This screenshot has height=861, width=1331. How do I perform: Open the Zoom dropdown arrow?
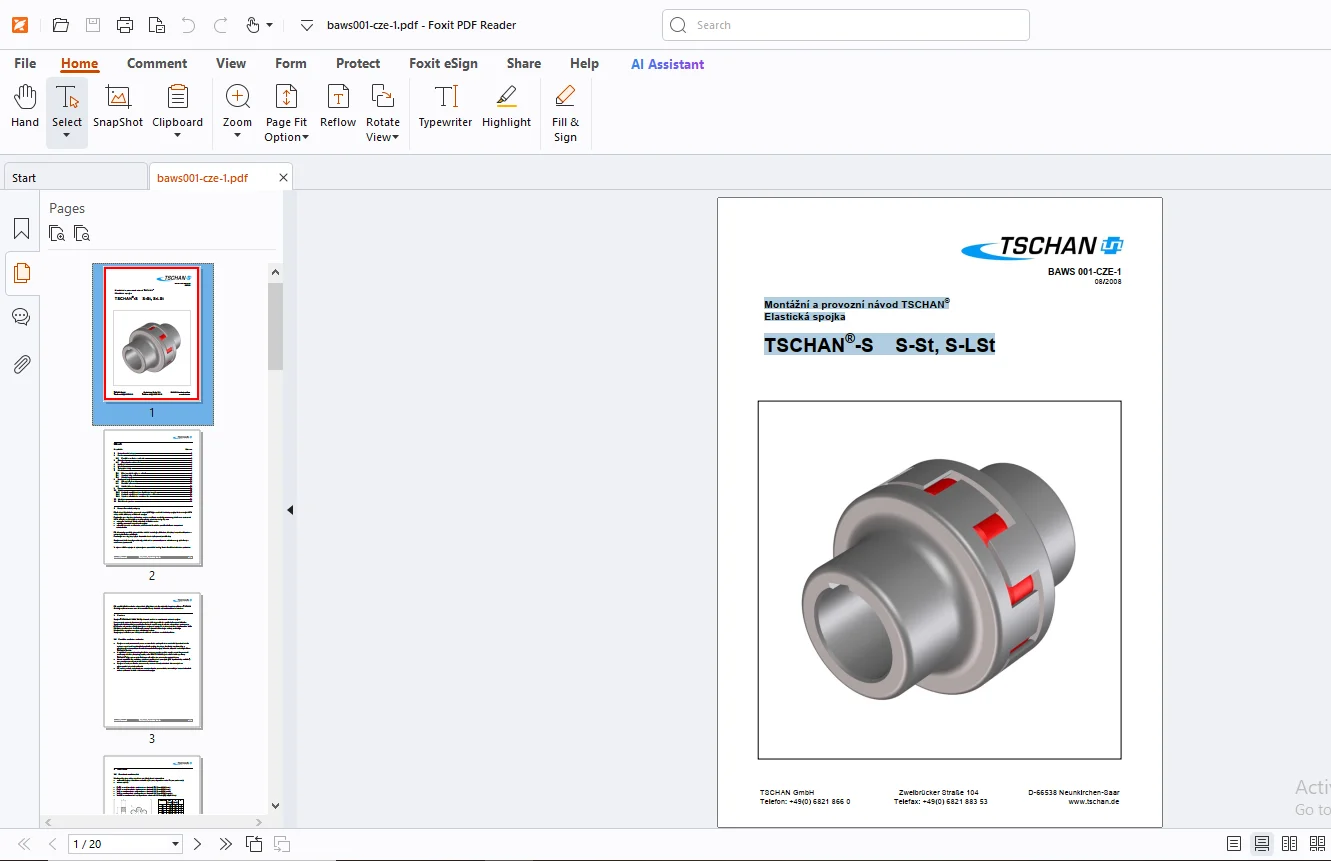pyautogui.click(x=238, y=135)
